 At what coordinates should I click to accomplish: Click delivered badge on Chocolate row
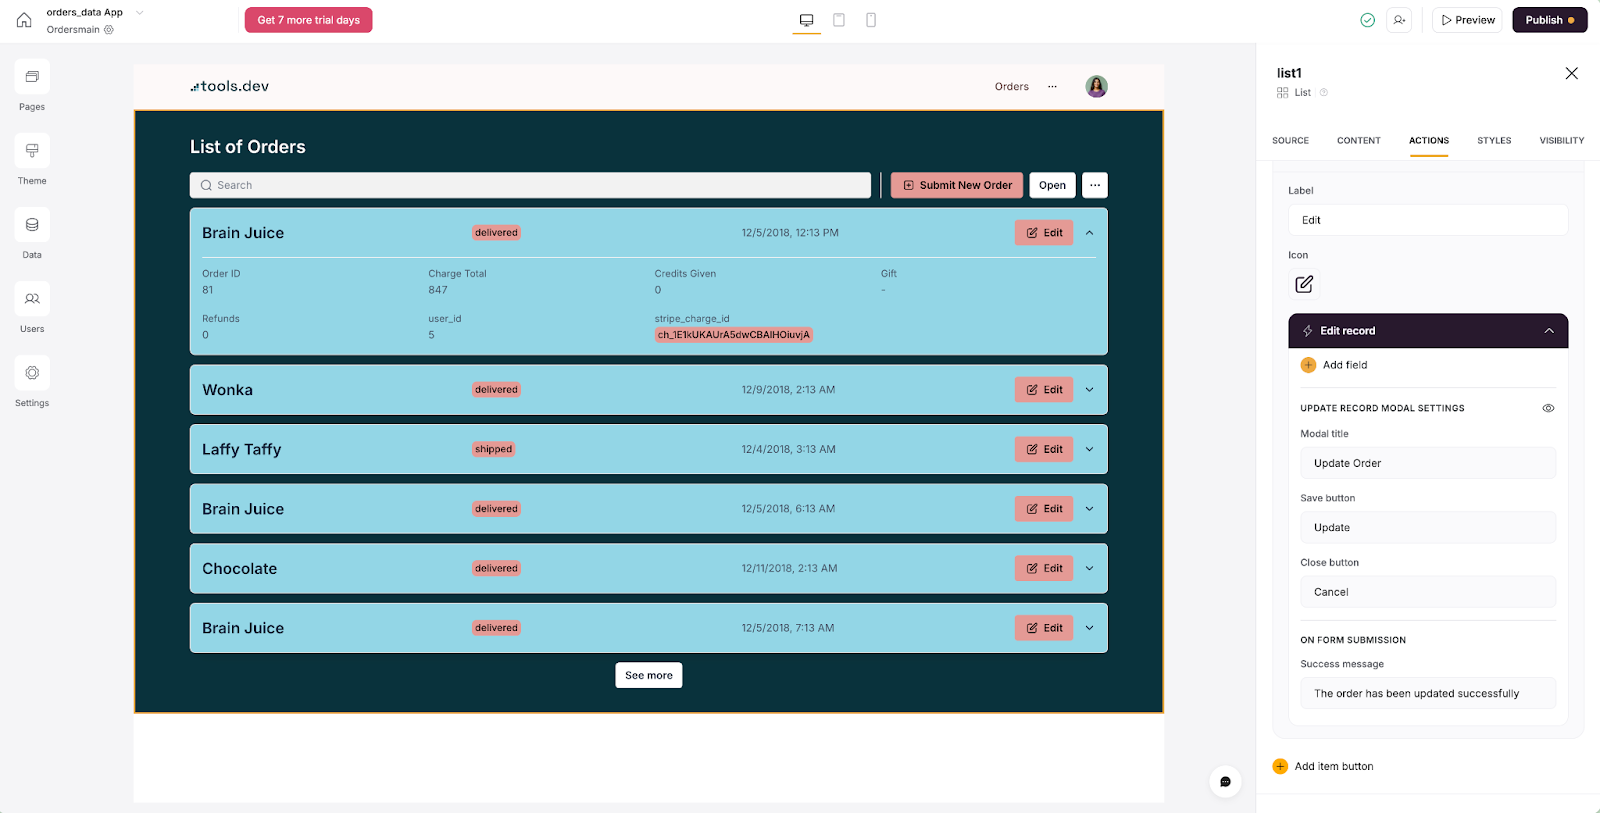tap(496, 569)
